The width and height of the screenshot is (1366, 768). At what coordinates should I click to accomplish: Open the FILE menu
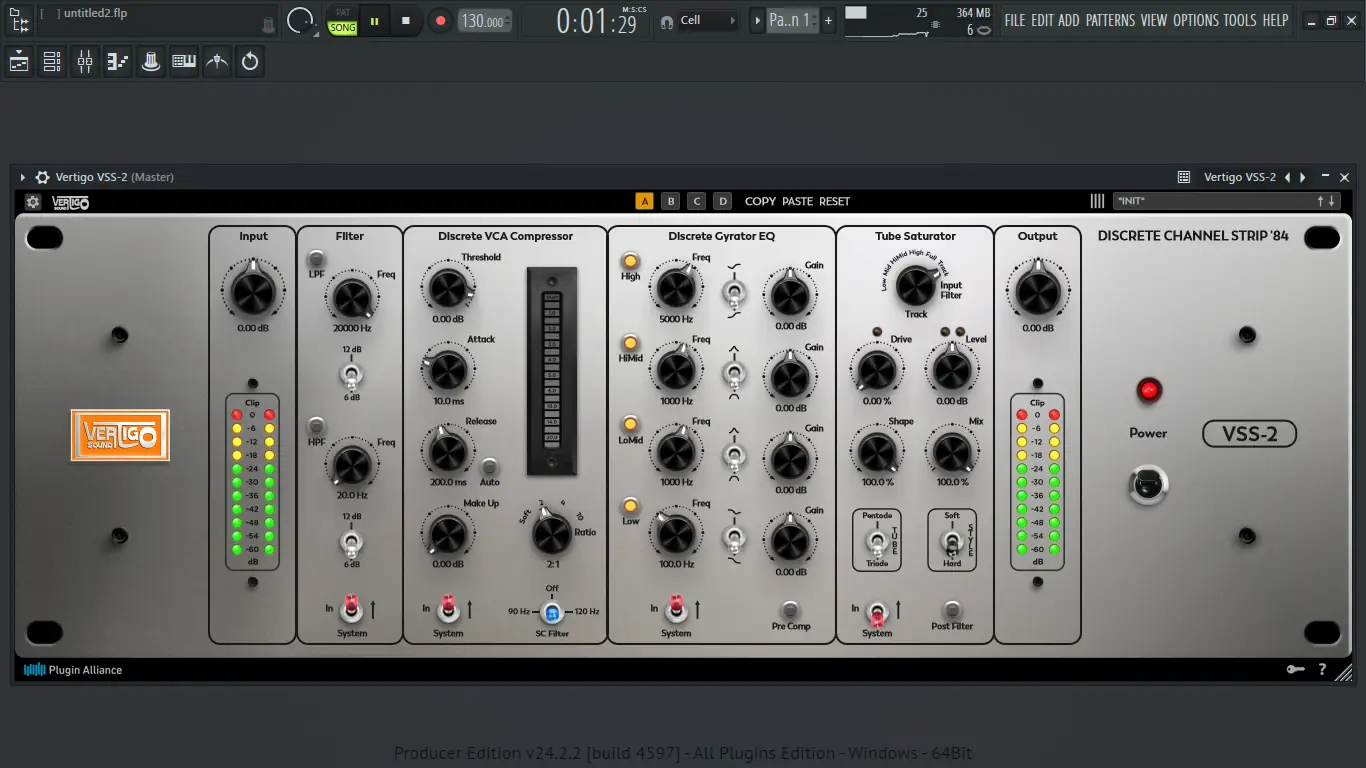(x=1015, y=20)
